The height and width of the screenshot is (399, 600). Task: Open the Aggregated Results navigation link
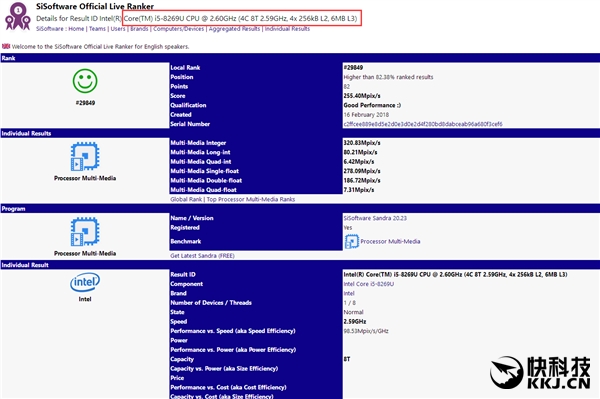(x=234, y=29)
